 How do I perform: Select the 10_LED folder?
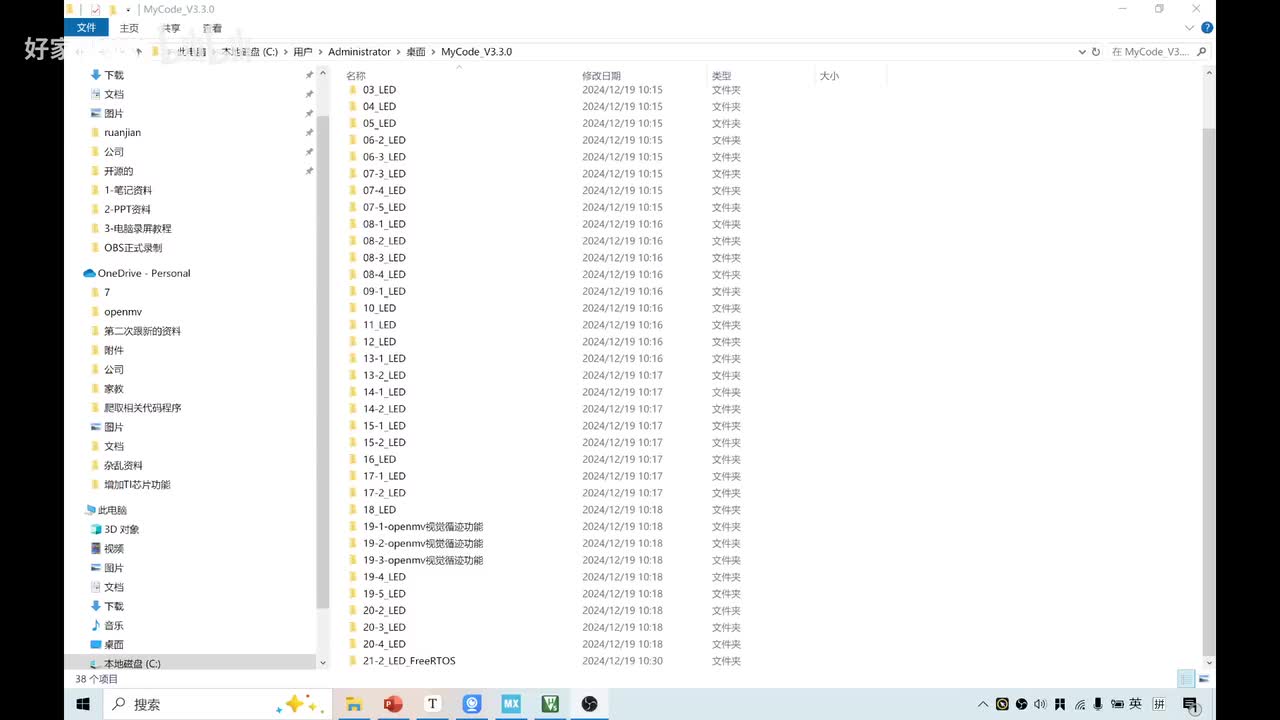379,308
